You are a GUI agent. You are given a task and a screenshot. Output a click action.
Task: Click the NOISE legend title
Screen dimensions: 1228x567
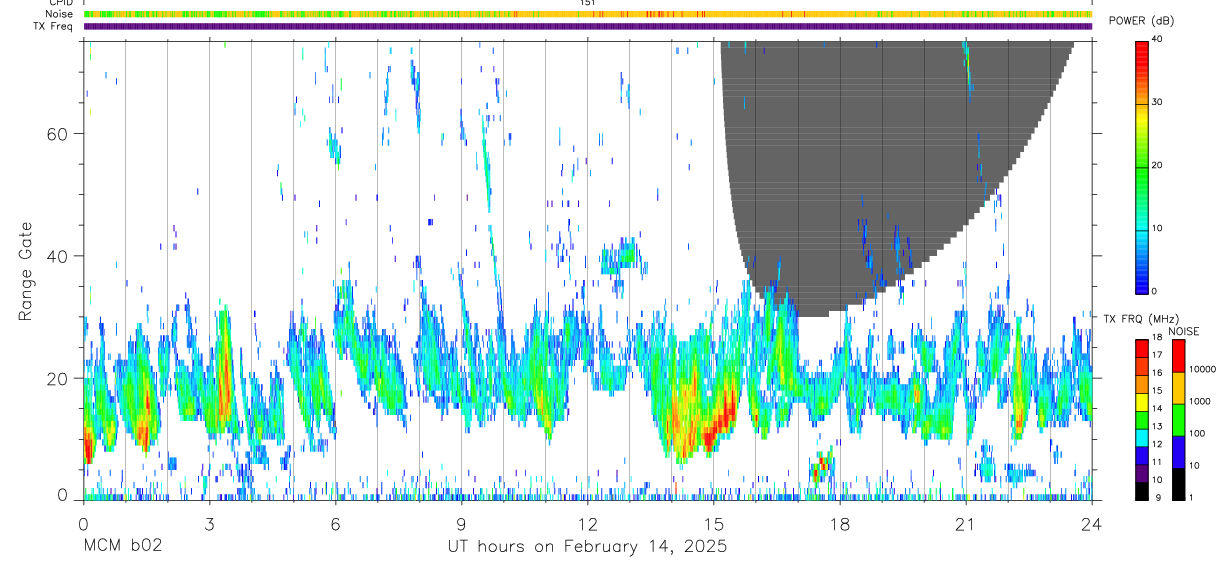pyautogui.click(x=1183, y=331)
